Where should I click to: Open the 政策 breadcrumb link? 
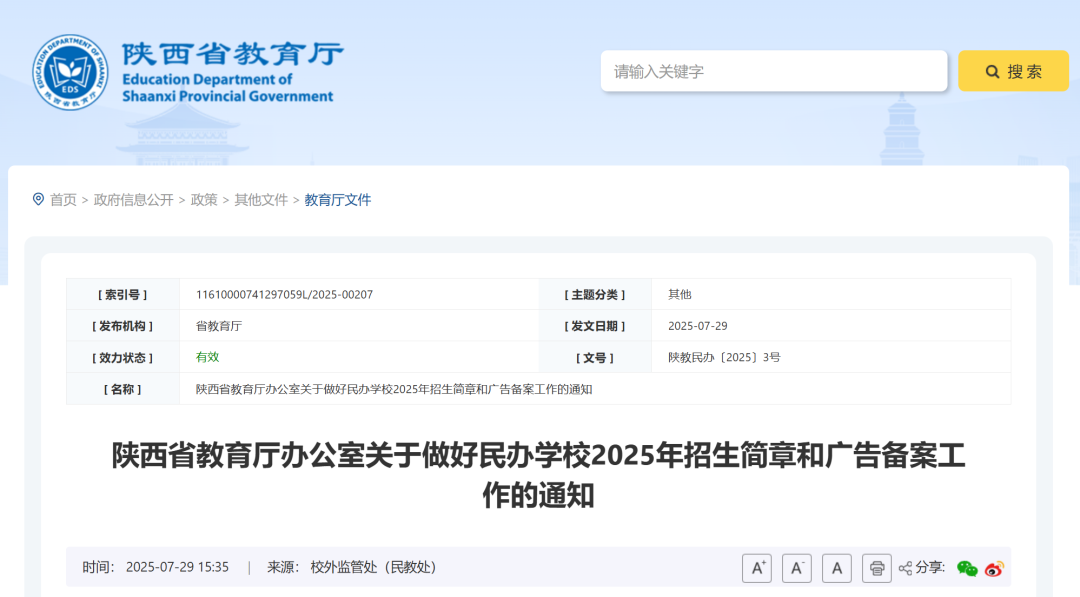click(203, 199)
